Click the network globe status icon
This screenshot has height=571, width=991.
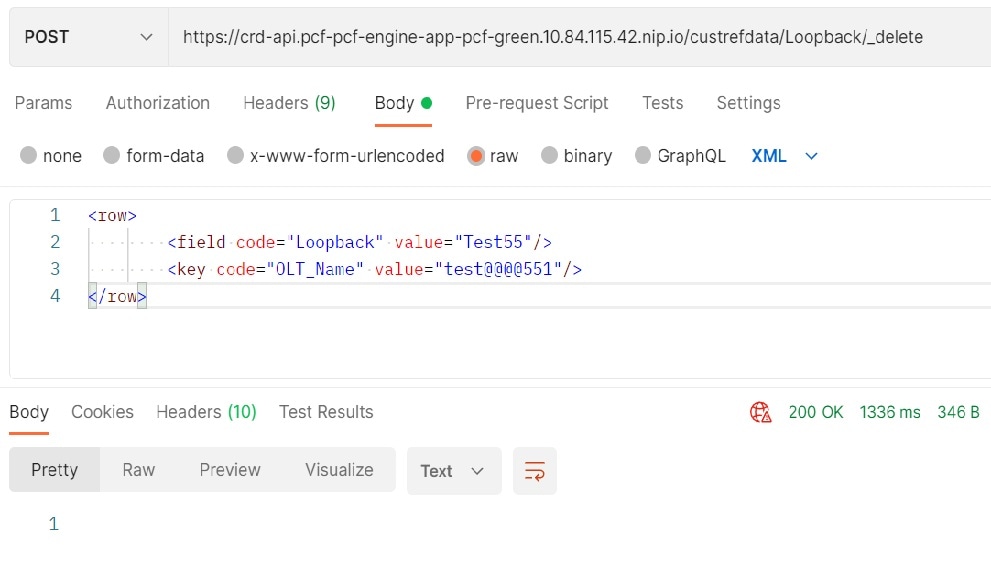[x=761, y=412]
